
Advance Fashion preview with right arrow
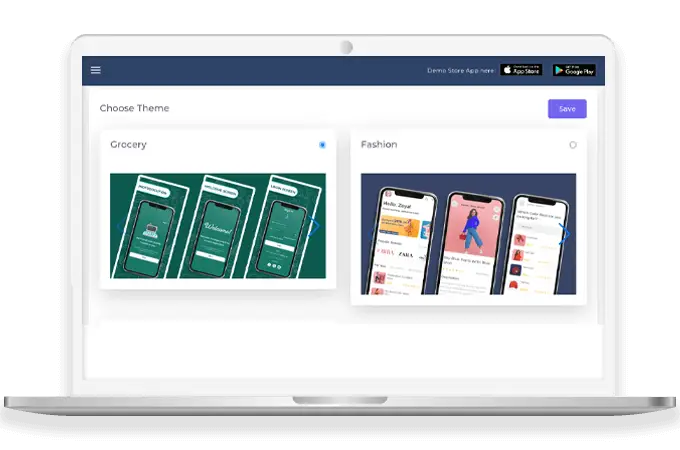pos(565,235)
